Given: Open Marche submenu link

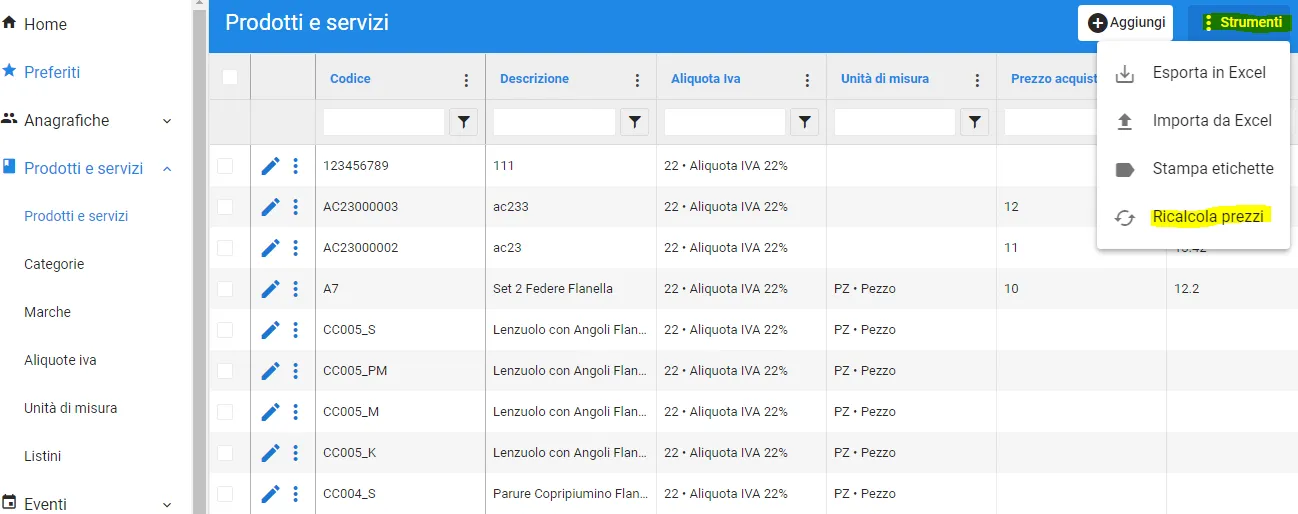Looking at the screenshot, I should coord(47,312).
